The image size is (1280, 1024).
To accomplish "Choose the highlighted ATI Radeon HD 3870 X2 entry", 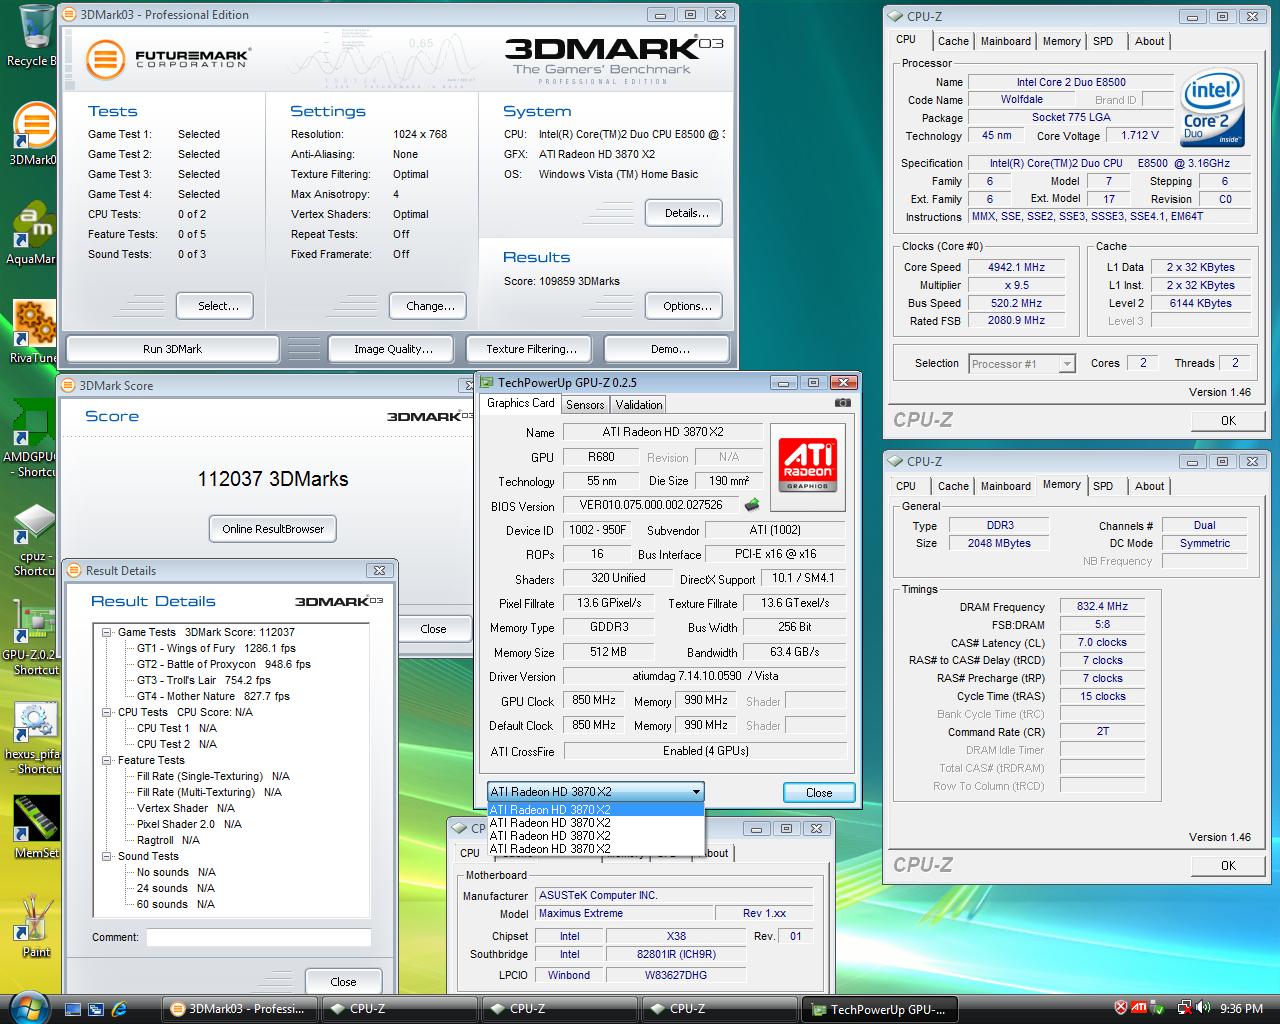I will click(x=596, y=810).
